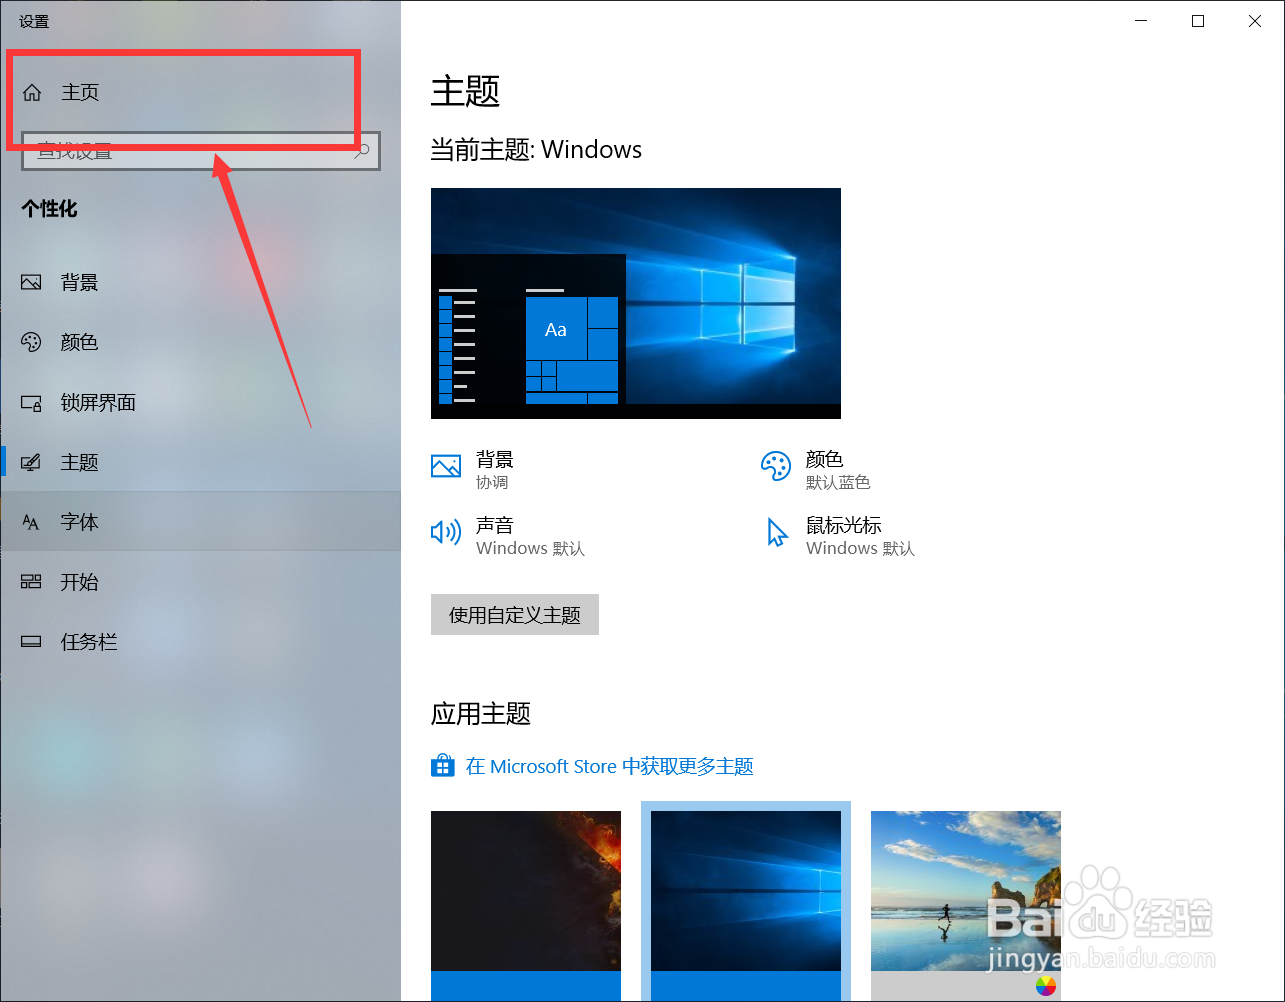Image resolution: width=1285 pixels, height=1002 pixels.
Task: Click the 背景 picture icon in sidebar
Action: (31, 283)
